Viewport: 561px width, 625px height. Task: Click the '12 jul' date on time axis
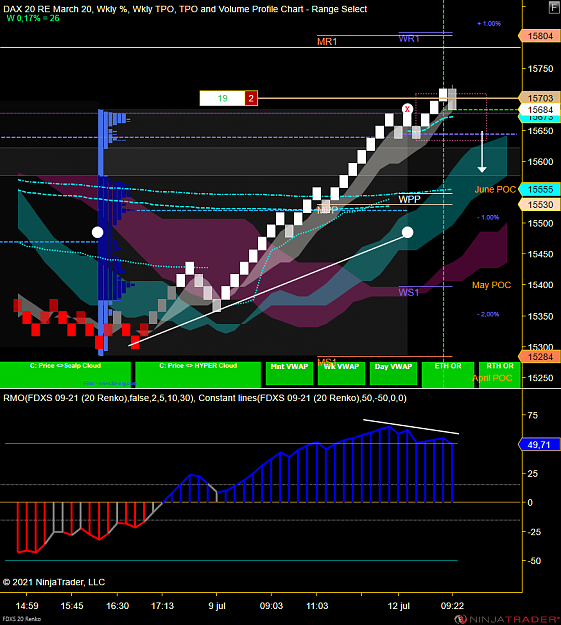[399, 606]
